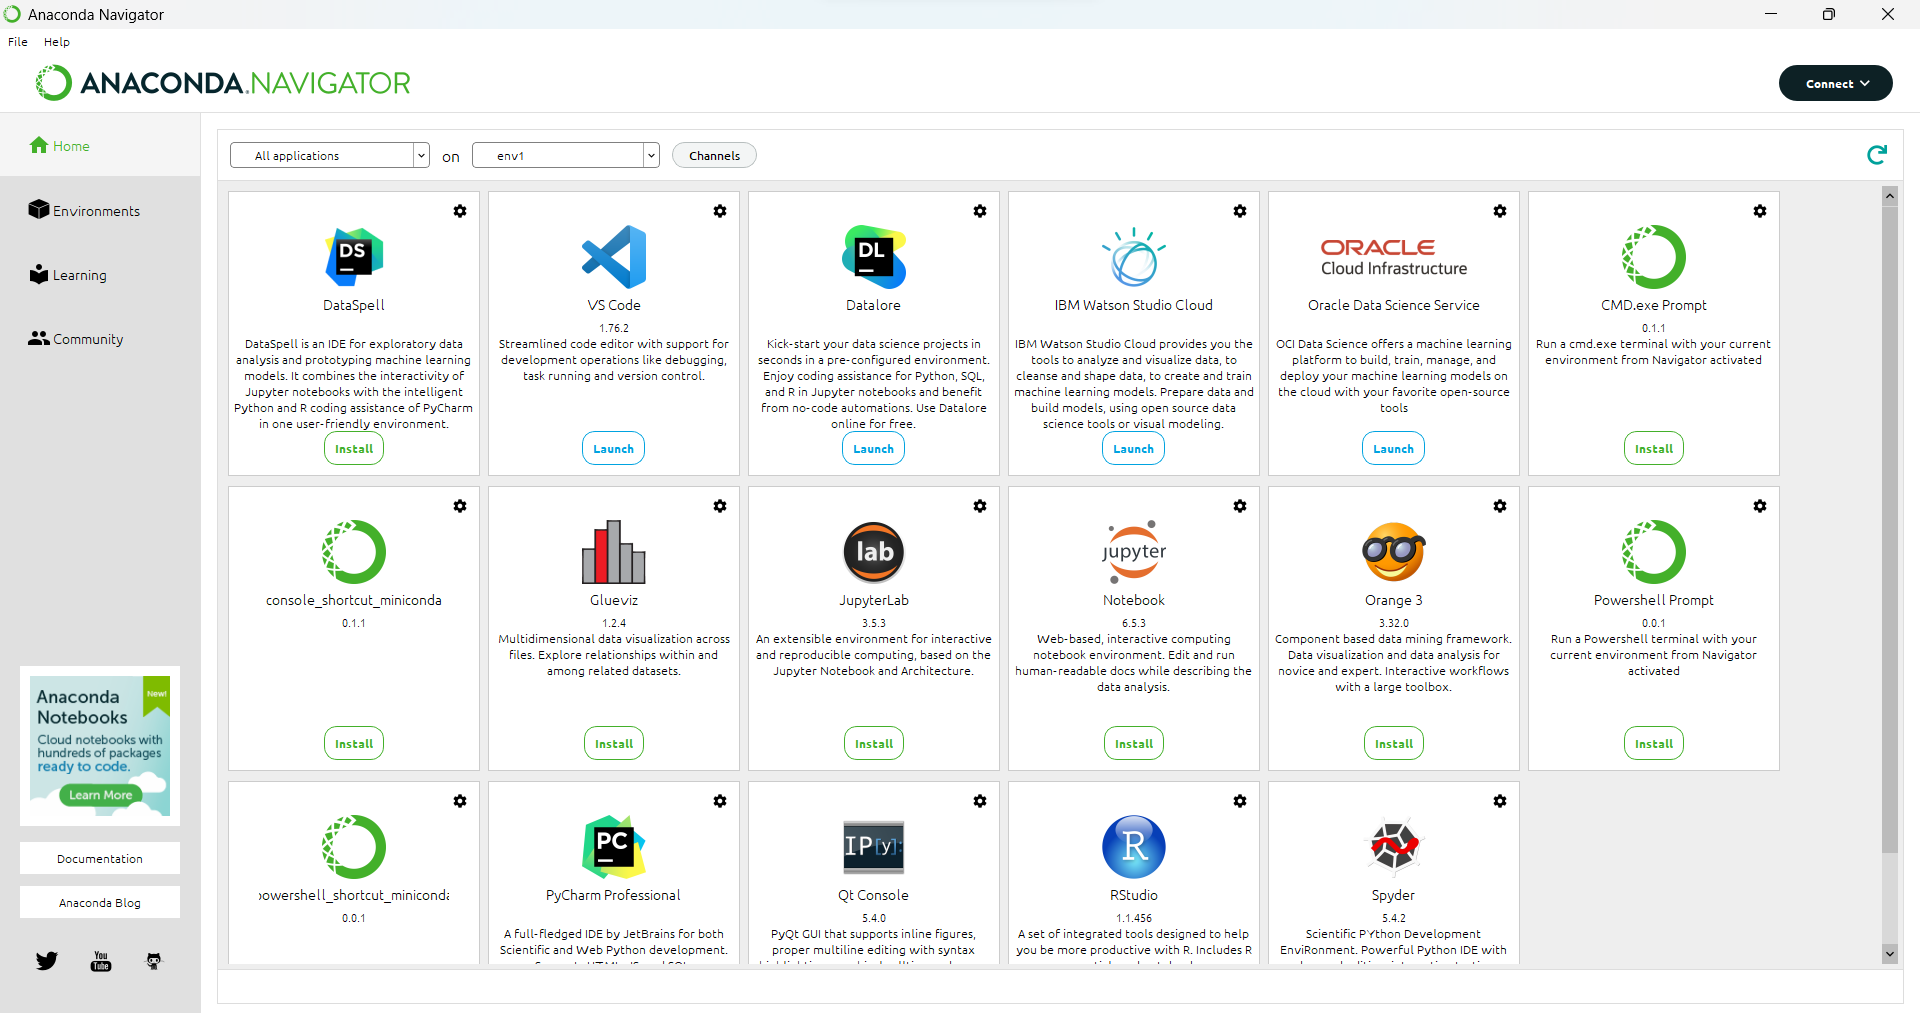Click the Orange 3 application logo
The width and height of the screenshot is (1920, 1013).
[x=1394, y=552]
